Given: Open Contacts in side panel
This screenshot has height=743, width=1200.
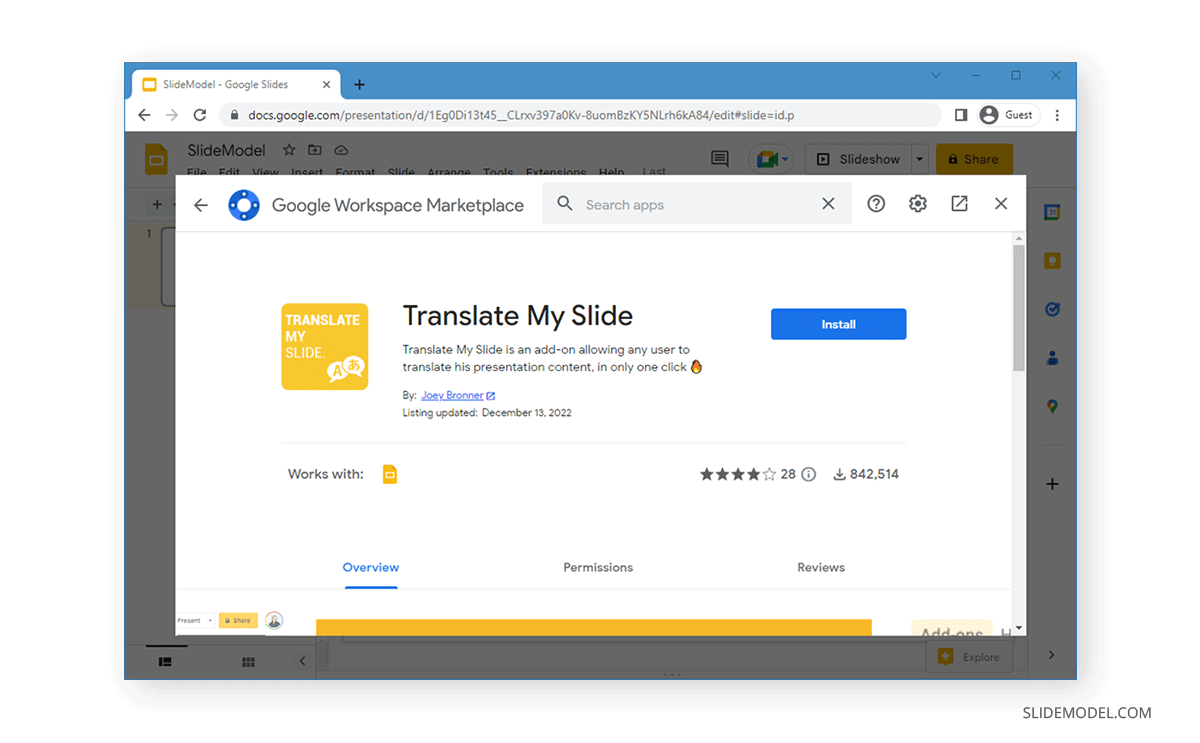Looking at the screenshot, I should point(1052,358).
